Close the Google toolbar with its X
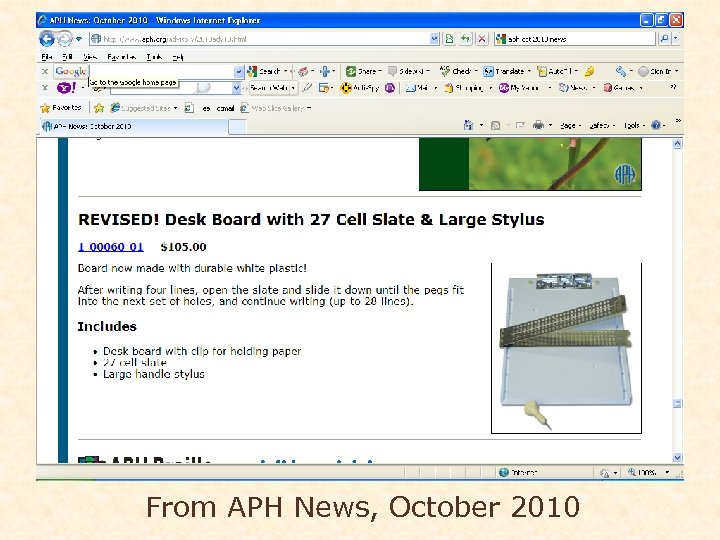720x540 pixels. tap(45, 71)
